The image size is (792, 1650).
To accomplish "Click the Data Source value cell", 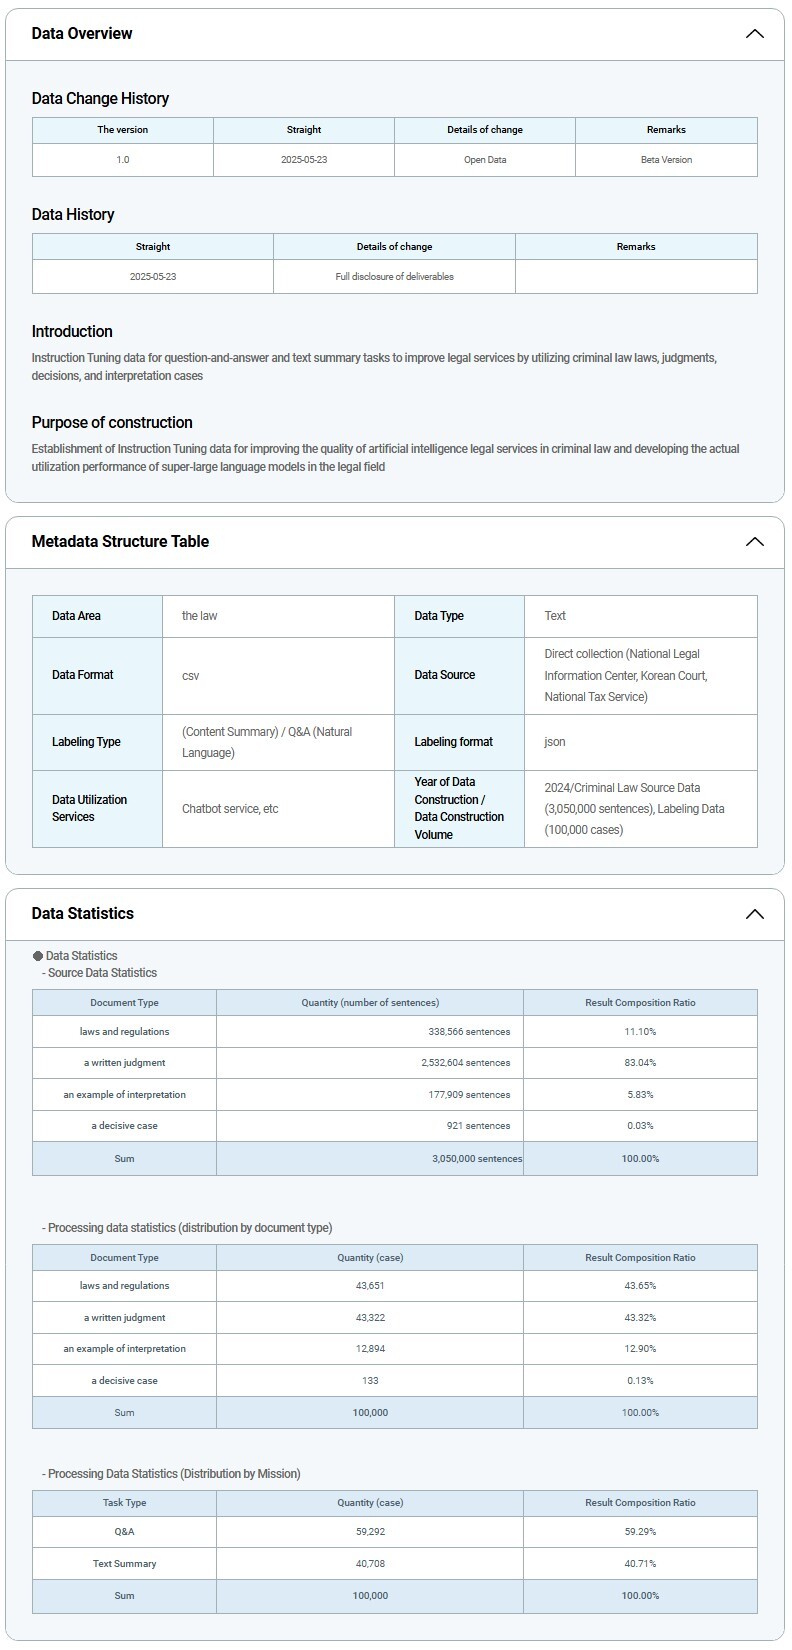I will click(625, 675).
